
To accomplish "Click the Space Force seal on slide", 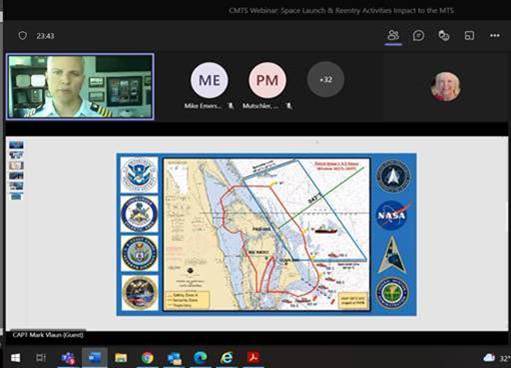I will (x=393, y=176).
